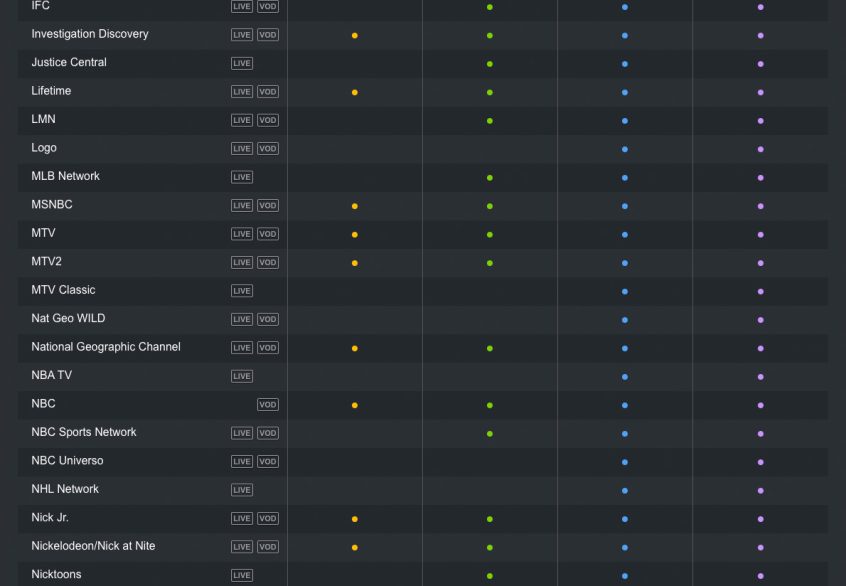This screenshot has height=586, width=846.
Task: Click the yellow dot for National Geographic Channel
Action: [x=354, y=349]
